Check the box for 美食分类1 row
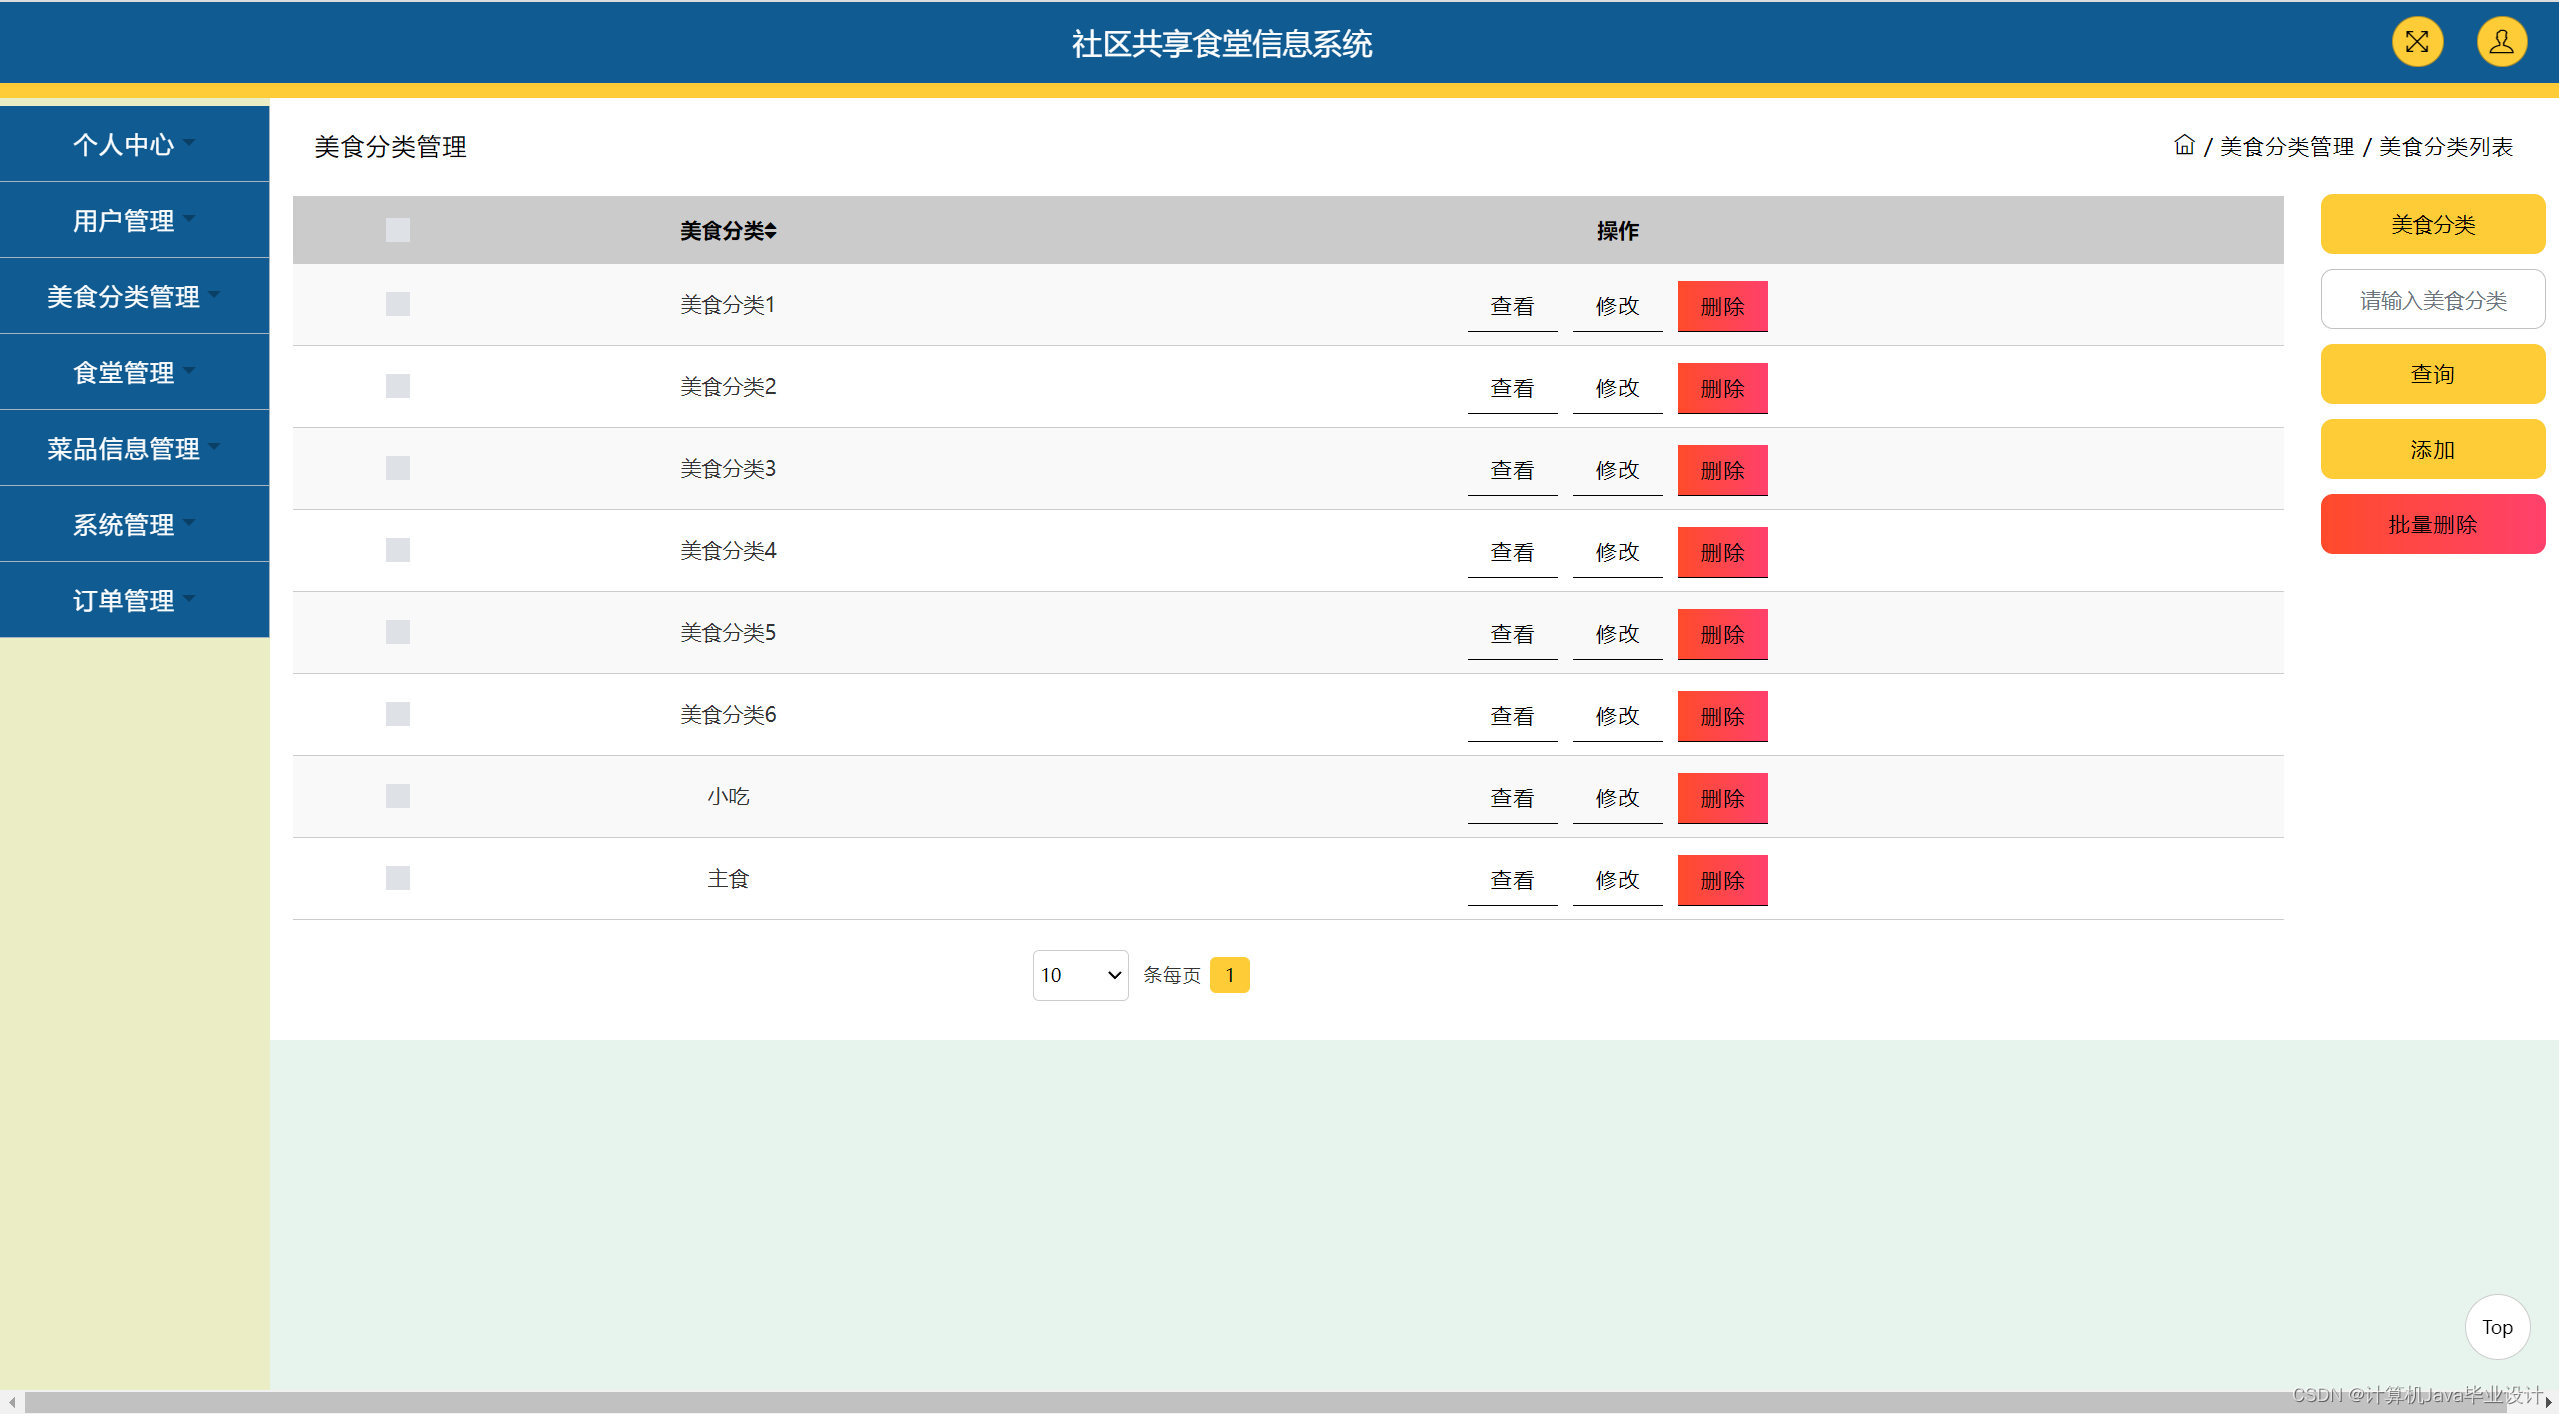2559x1414 pixels. (398, 304)
